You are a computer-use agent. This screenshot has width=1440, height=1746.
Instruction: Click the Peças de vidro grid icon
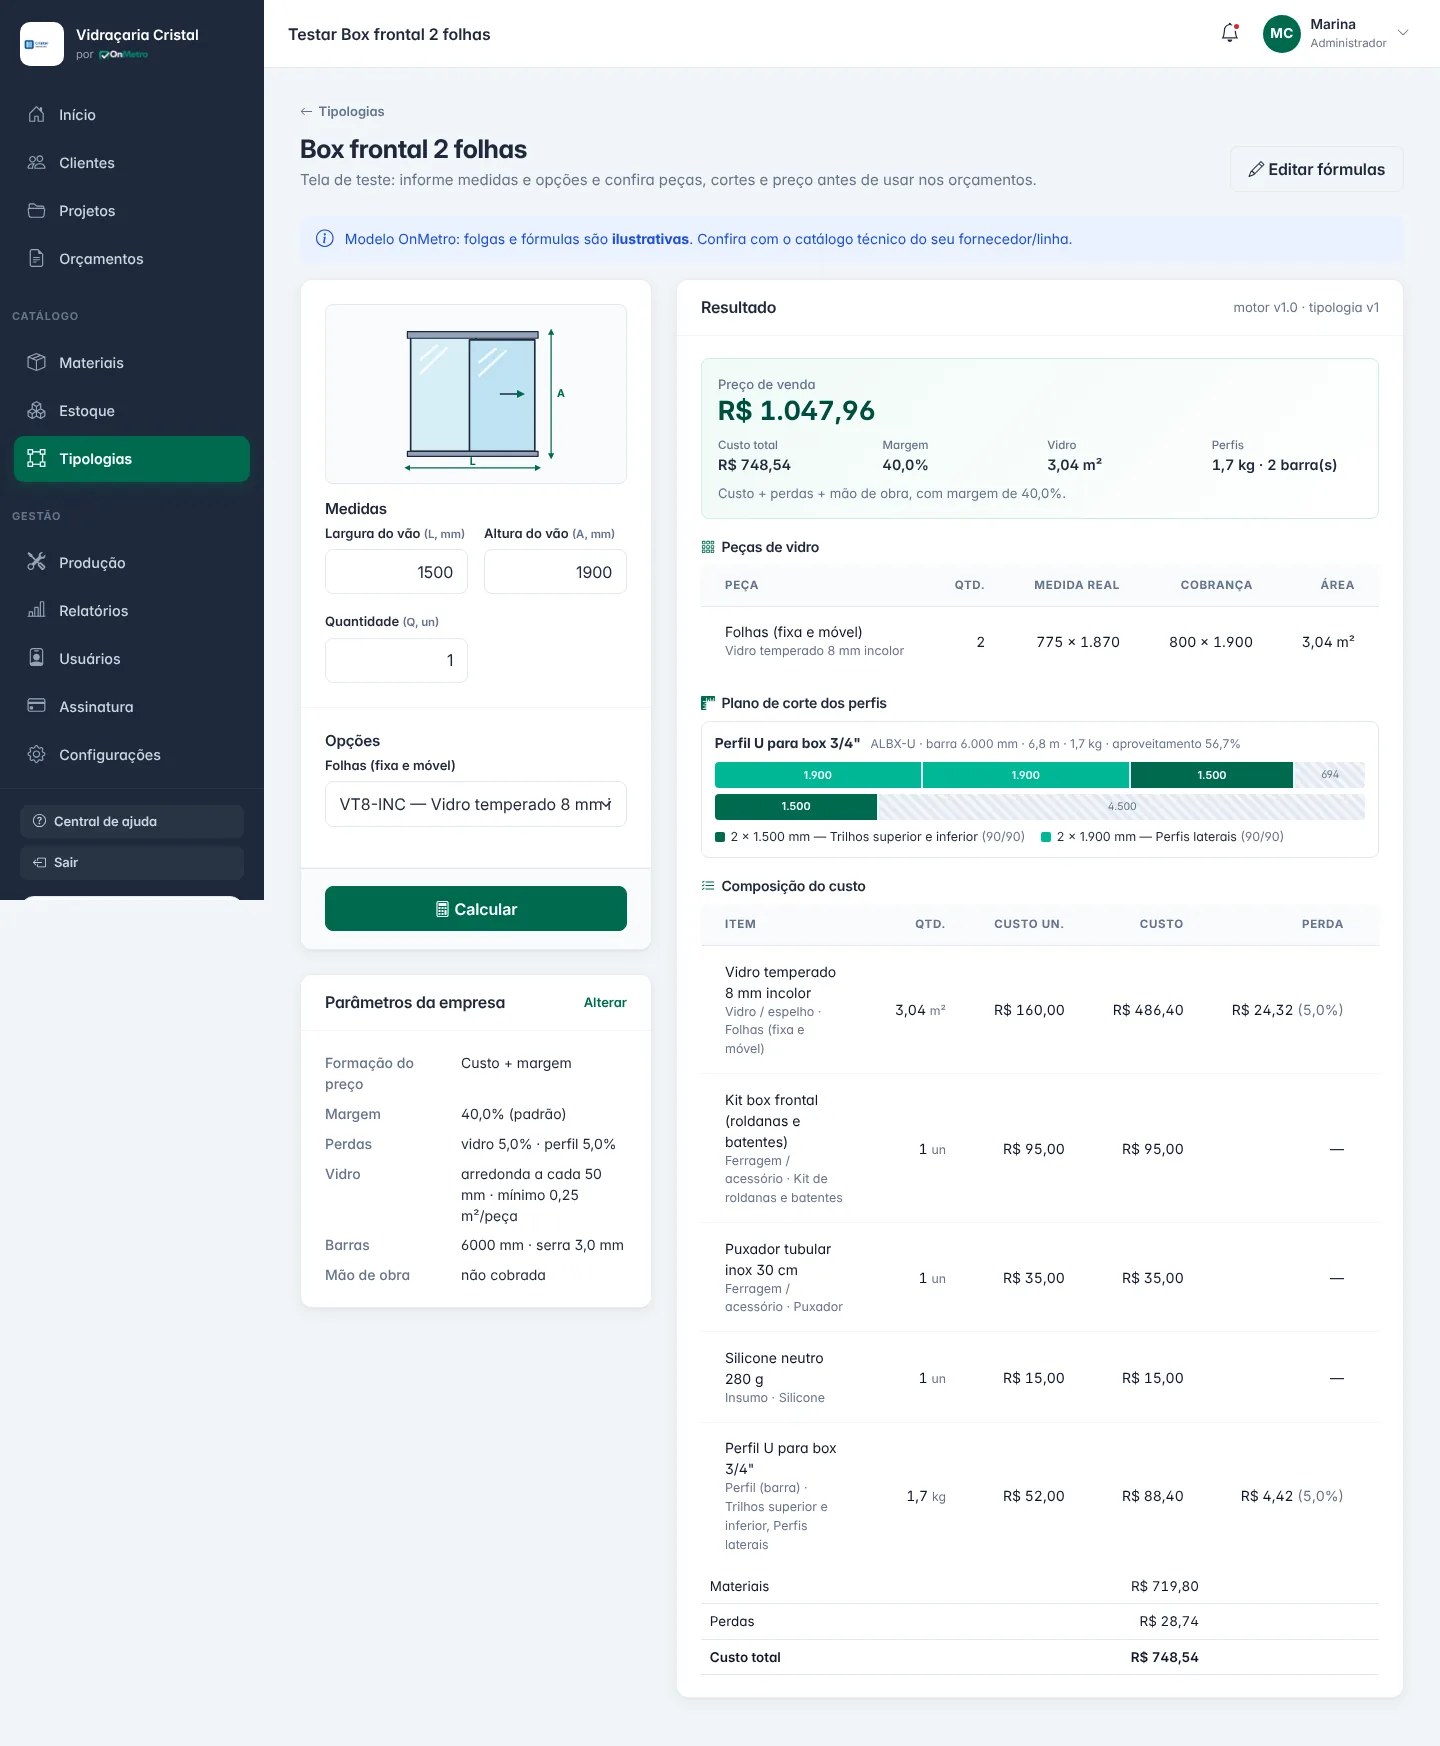708,547
